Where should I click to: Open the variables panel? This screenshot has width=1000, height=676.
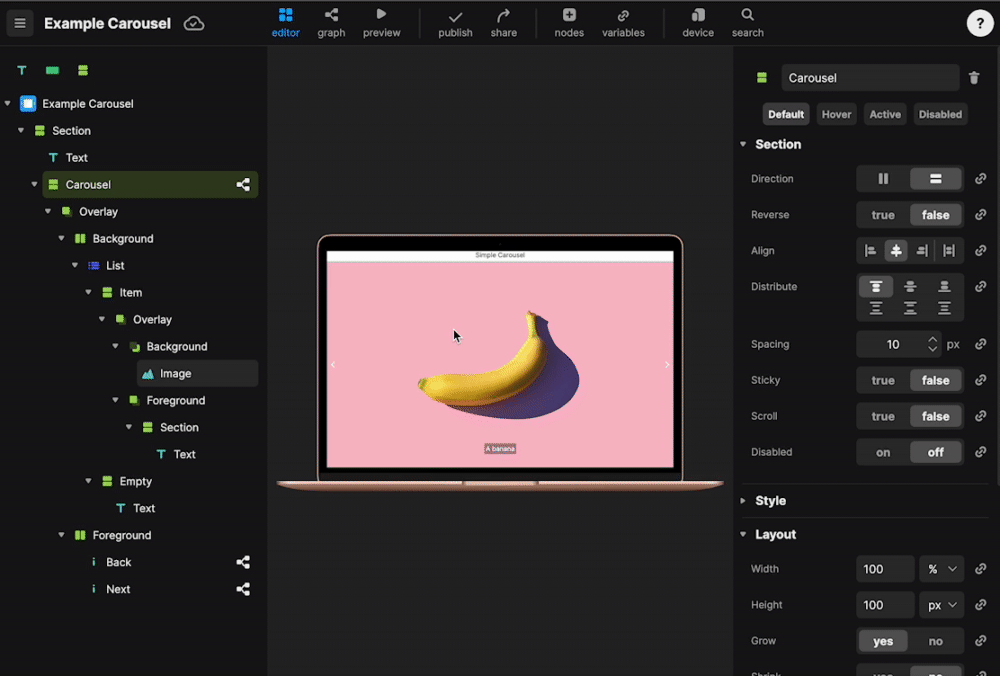[623, 22]
